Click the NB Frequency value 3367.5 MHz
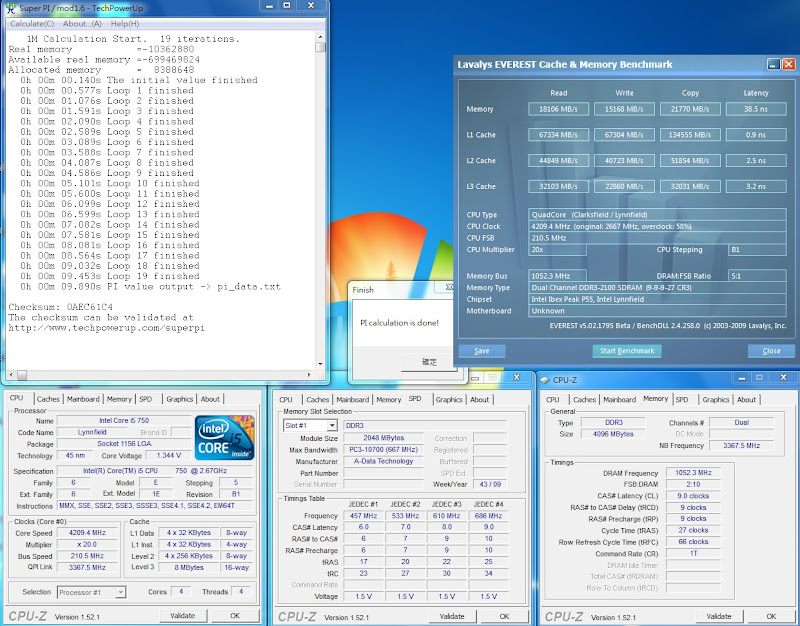Screen dimensions: 800x626 point(741,445)
